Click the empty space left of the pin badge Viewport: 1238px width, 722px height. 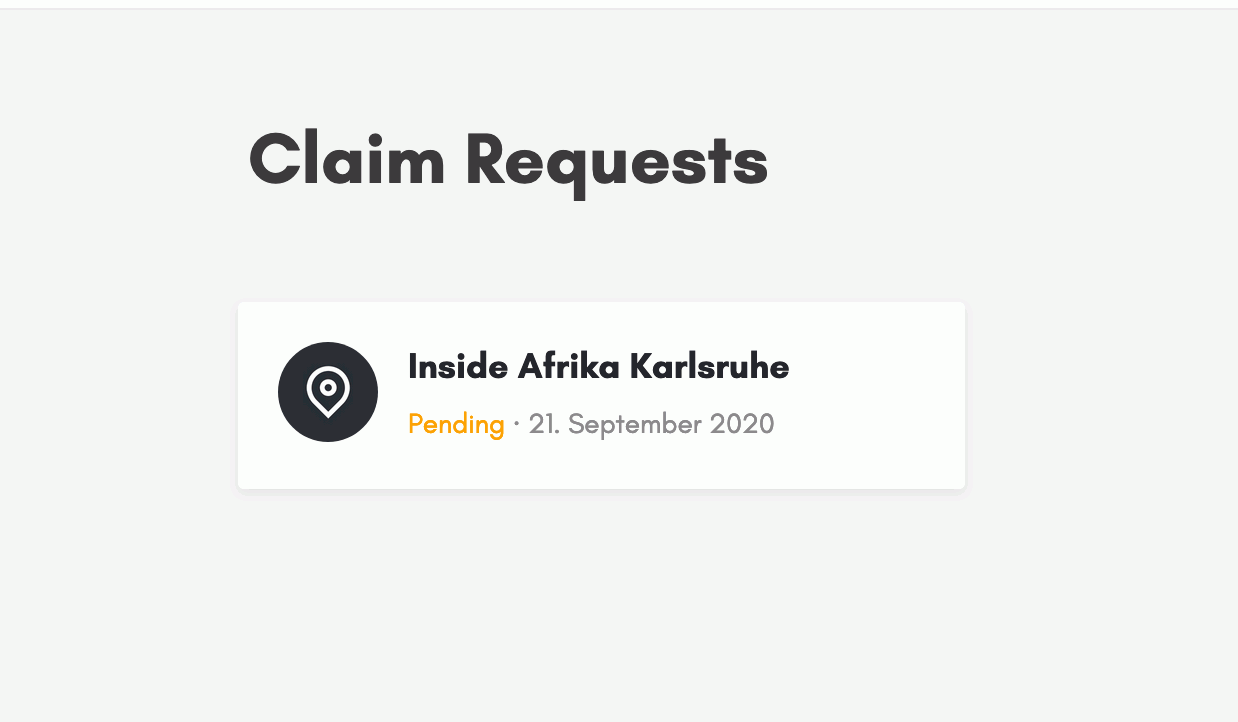tap(258, 392)
